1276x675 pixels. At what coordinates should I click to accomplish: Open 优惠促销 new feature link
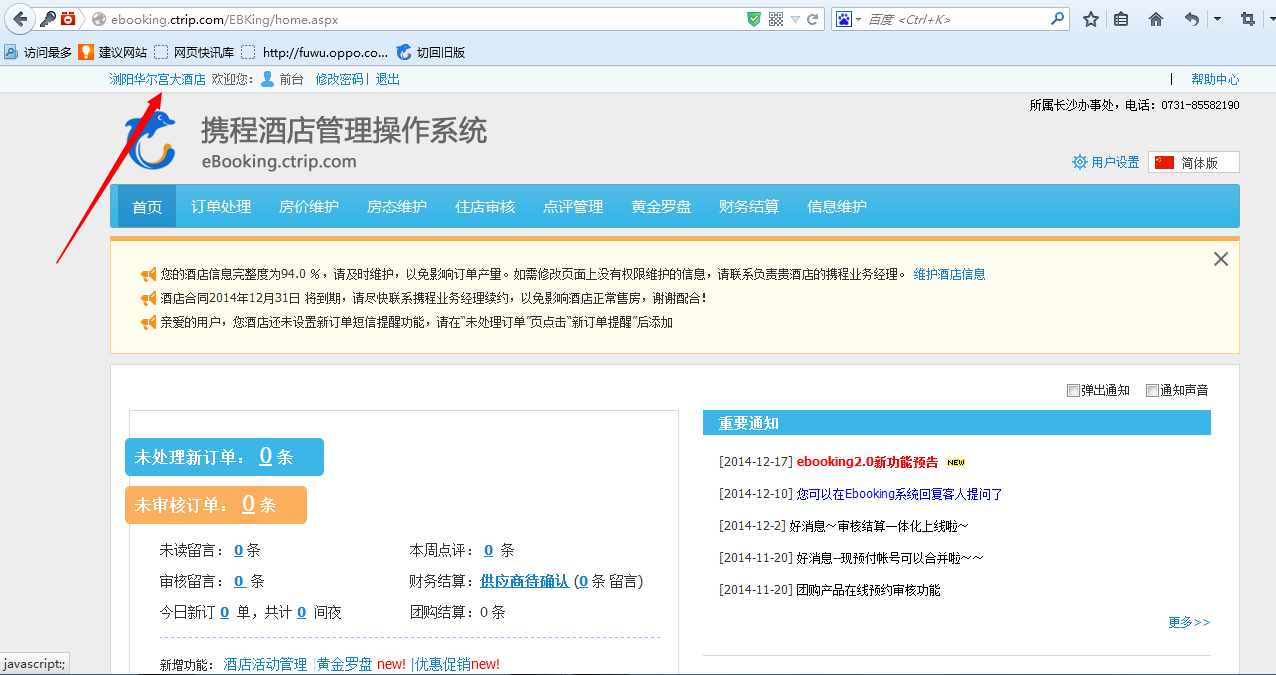coord(443,664)
